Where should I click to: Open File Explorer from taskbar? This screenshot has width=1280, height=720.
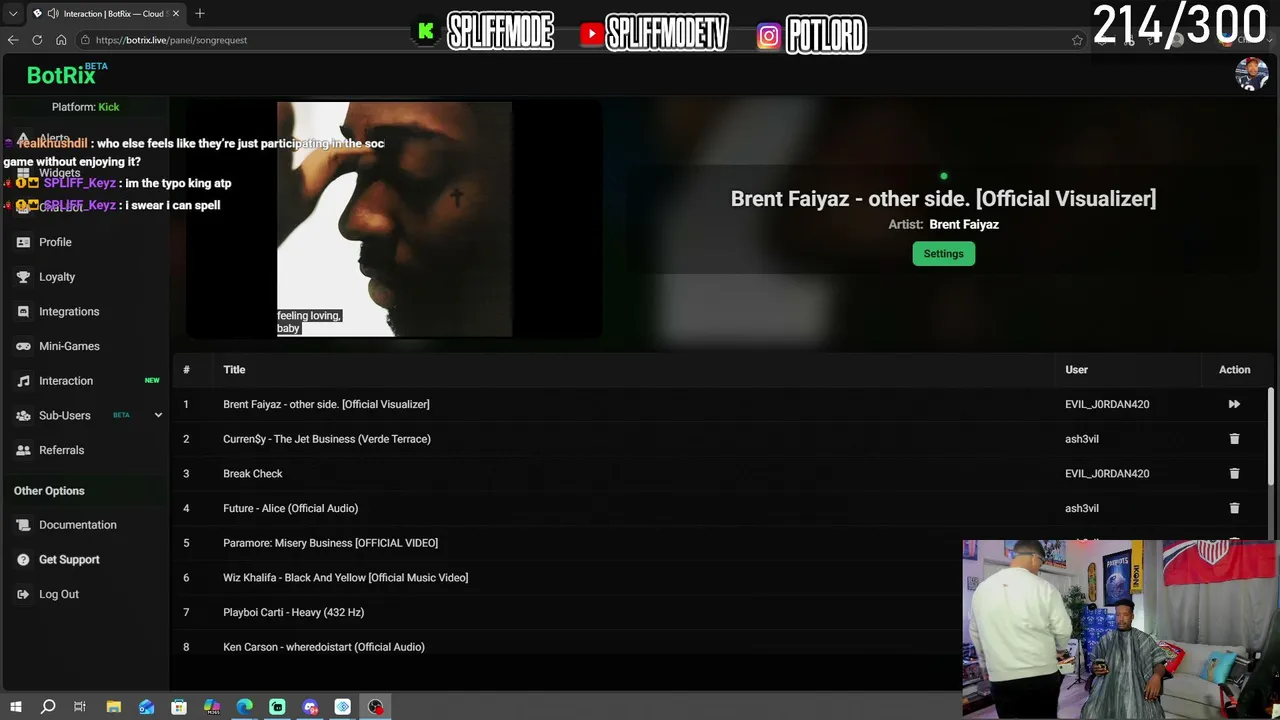114,707
